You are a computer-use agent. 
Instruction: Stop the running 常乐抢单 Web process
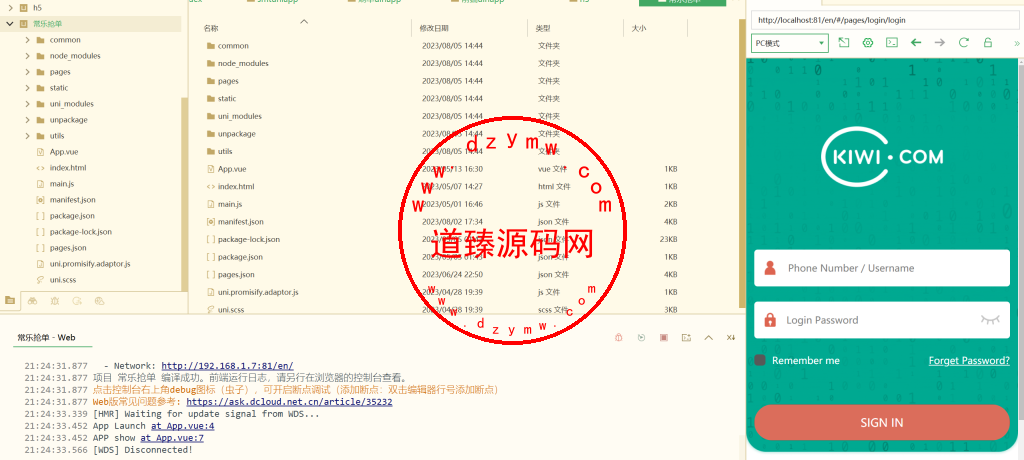coord(664,337)
